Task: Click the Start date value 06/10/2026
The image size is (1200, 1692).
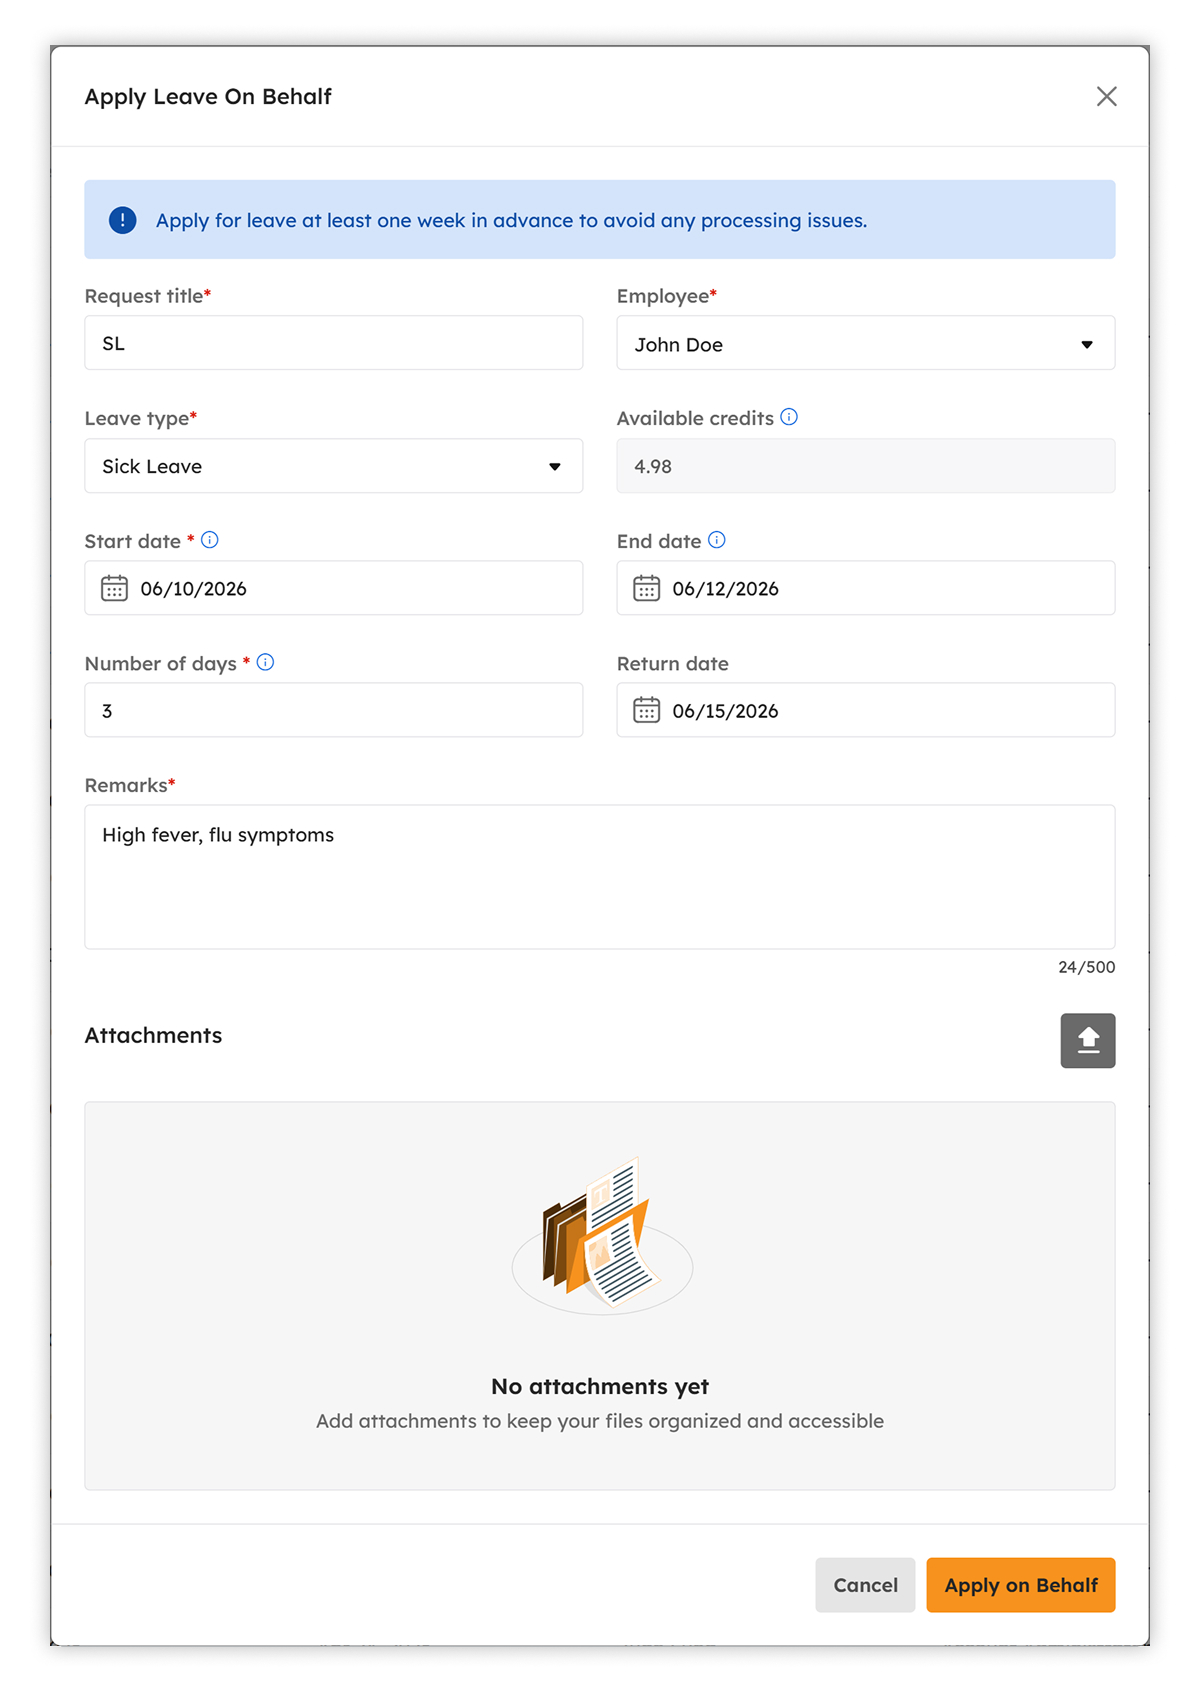Action: click(193, 589)
